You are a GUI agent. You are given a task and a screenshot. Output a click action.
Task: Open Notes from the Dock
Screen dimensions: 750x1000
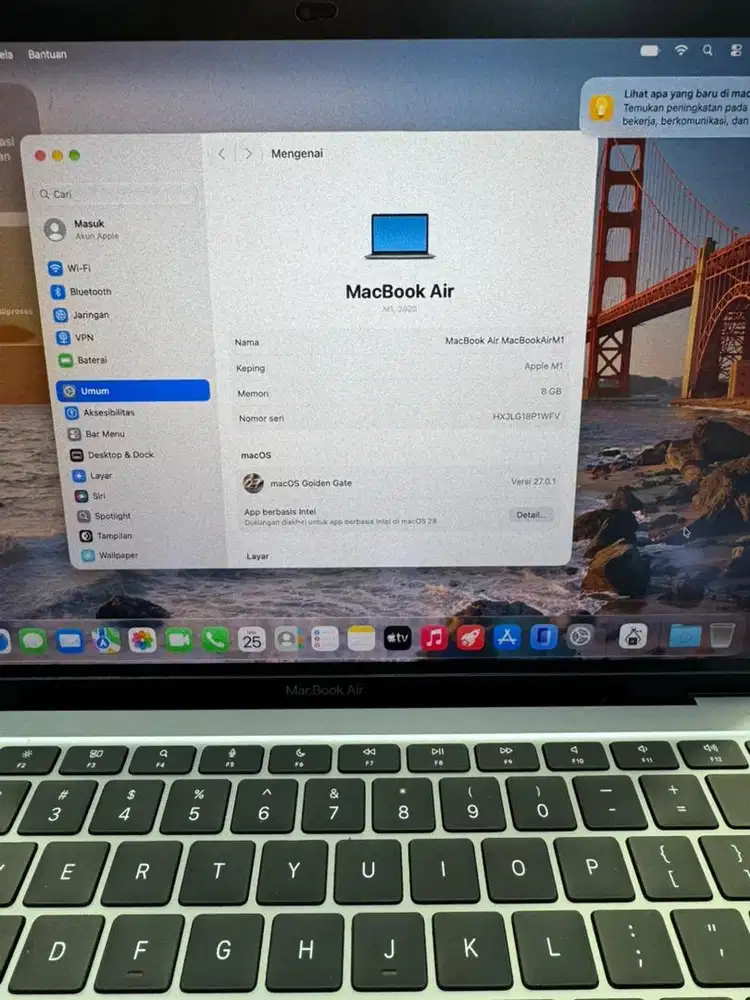(361, 638)
